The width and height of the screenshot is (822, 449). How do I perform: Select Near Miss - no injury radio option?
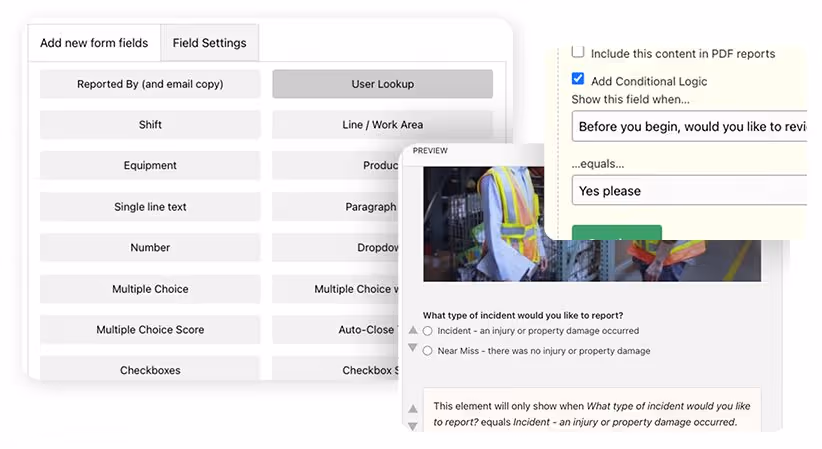(x=428, y=351)
